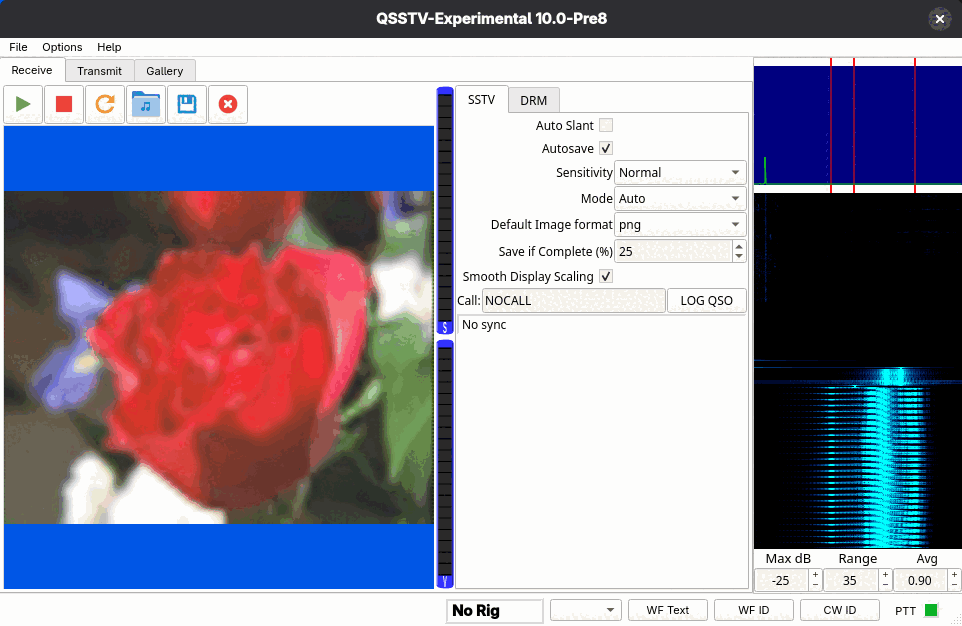Click the received rose image
The height and width of the screenshot is (626, 962).
(219, 357)
